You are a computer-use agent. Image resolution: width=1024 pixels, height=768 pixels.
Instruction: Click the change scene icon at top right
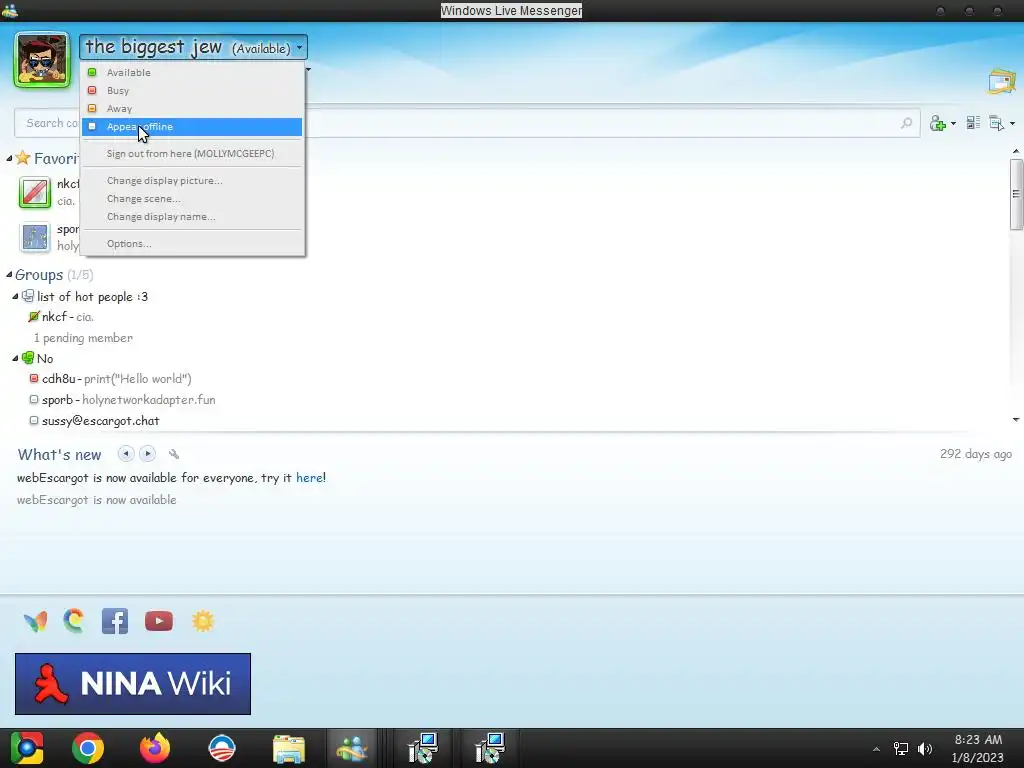click(1001, 82)
